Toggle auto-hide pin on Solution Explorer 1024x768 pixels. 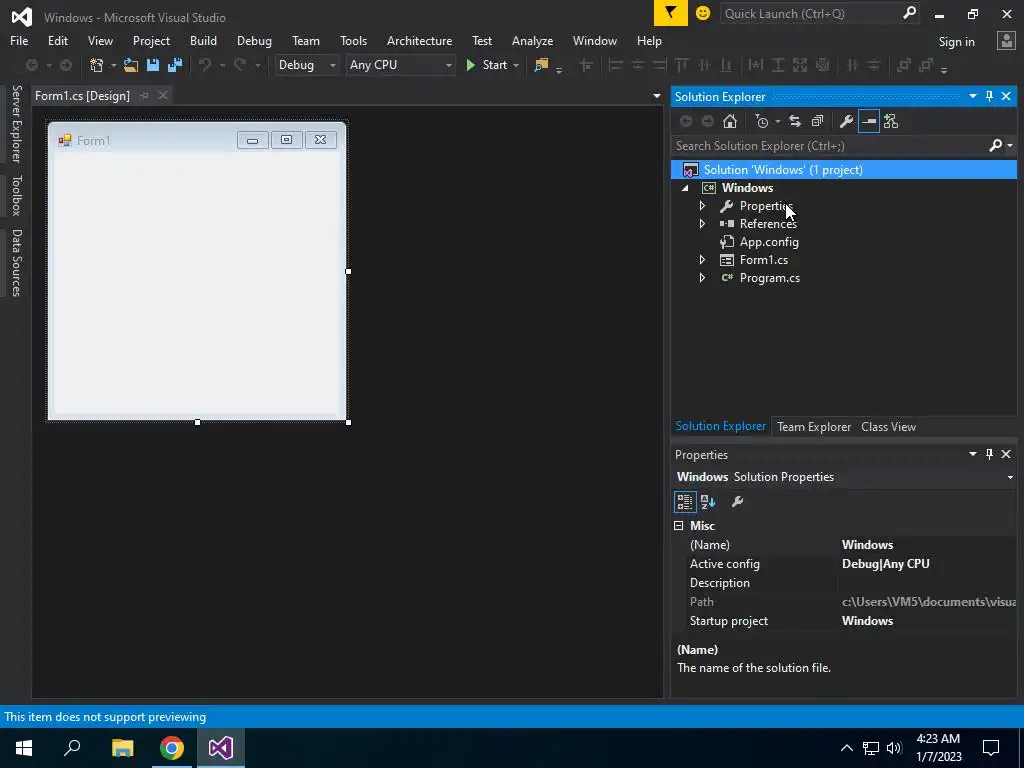point(989,96)
